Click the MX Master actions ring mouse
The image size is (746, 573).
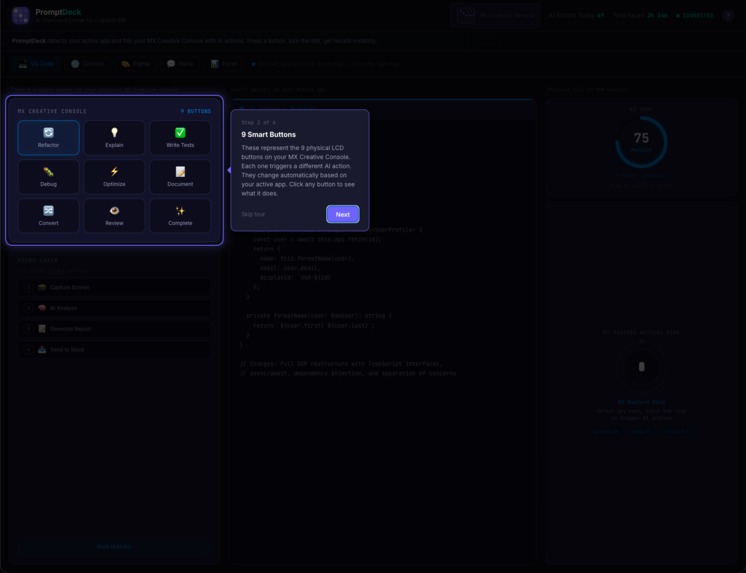click(x=641, y=367)
